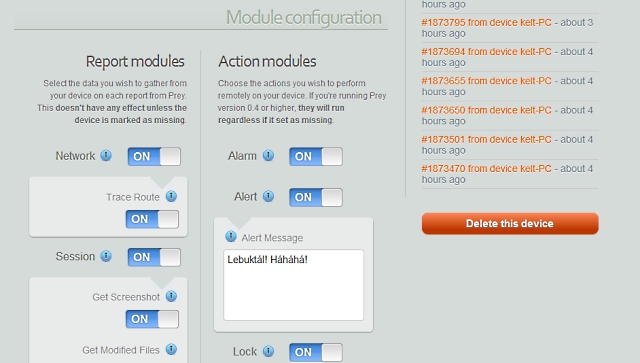640x363 pixels.
Task: Switch off Get Screenshot
Action: (152, 319)
